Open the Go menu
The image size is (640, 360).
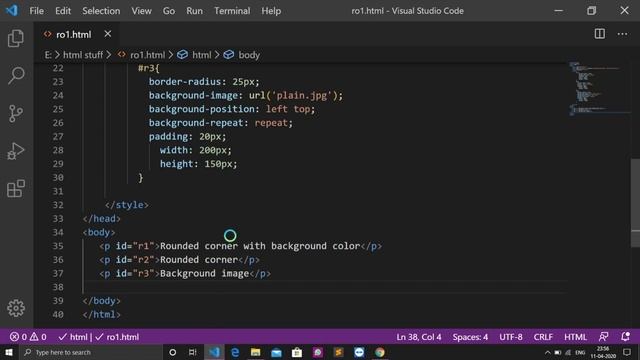pos(169,11)
